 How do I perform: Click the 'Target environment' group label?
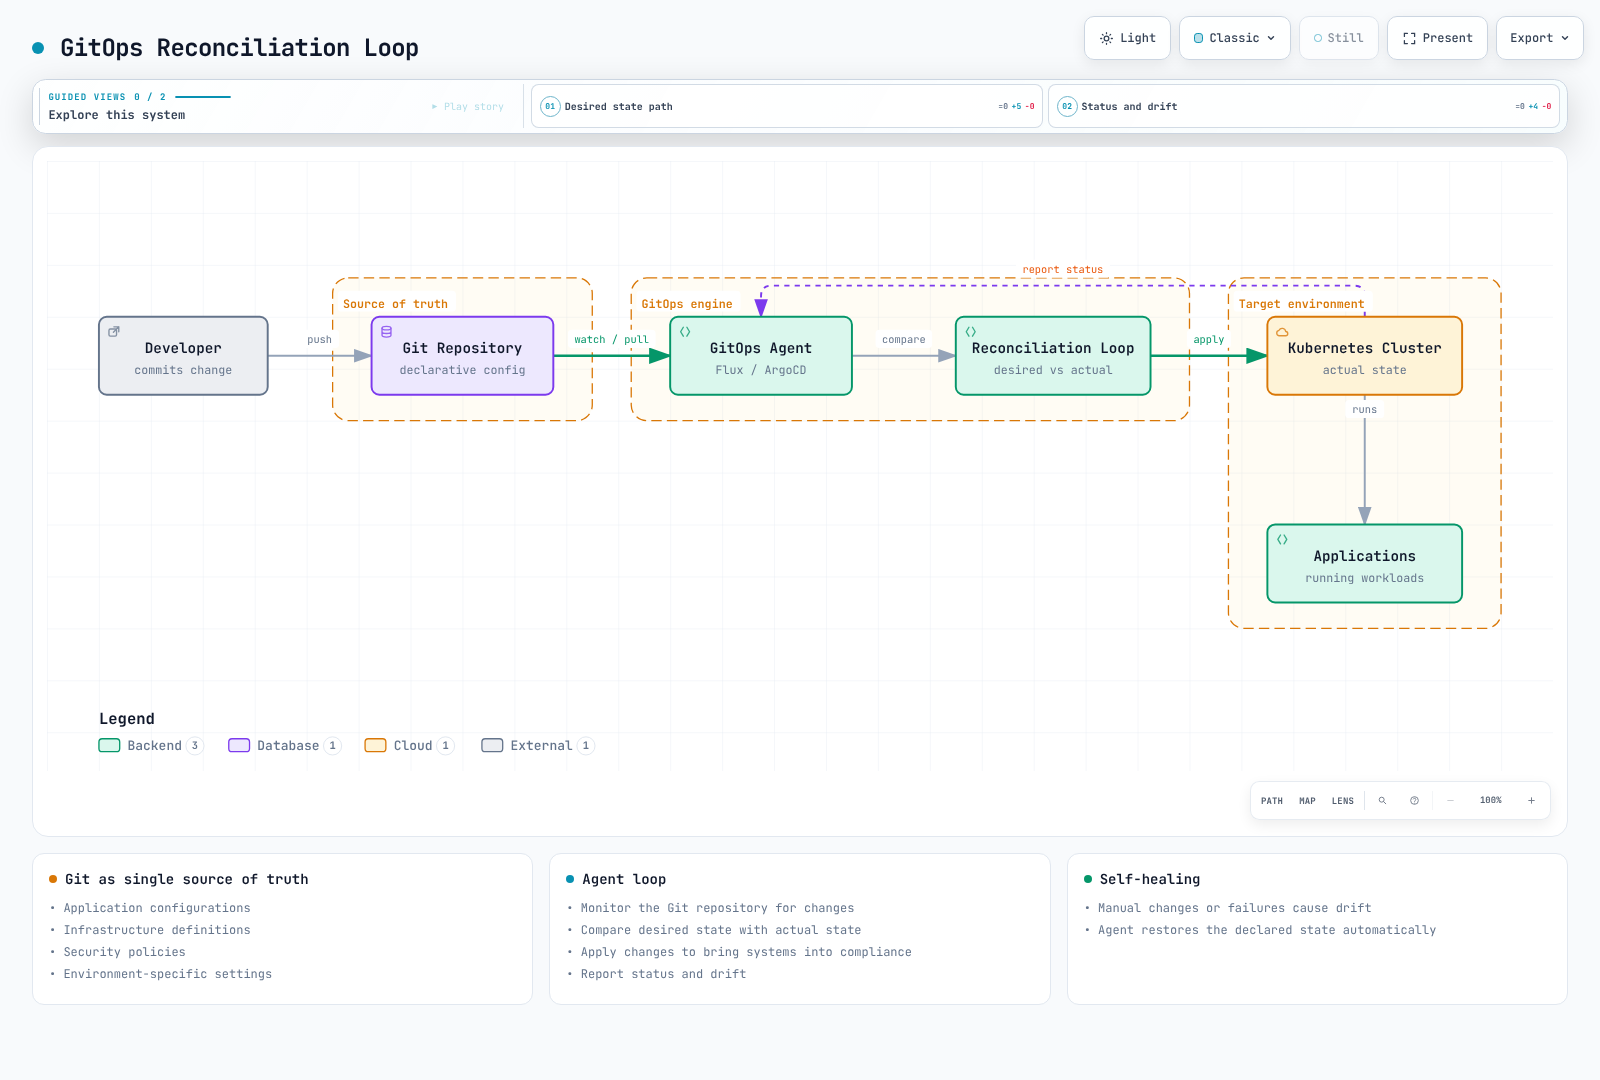[1301, 304]
